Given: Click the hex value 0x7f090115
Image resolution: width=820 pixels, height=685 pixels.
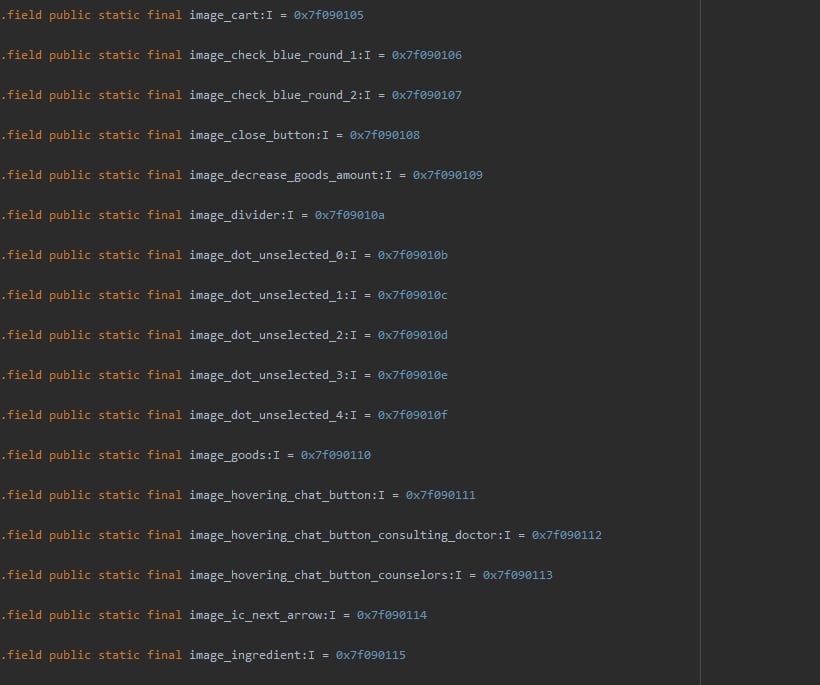Looking at the screenshot, I should [371, 655].
